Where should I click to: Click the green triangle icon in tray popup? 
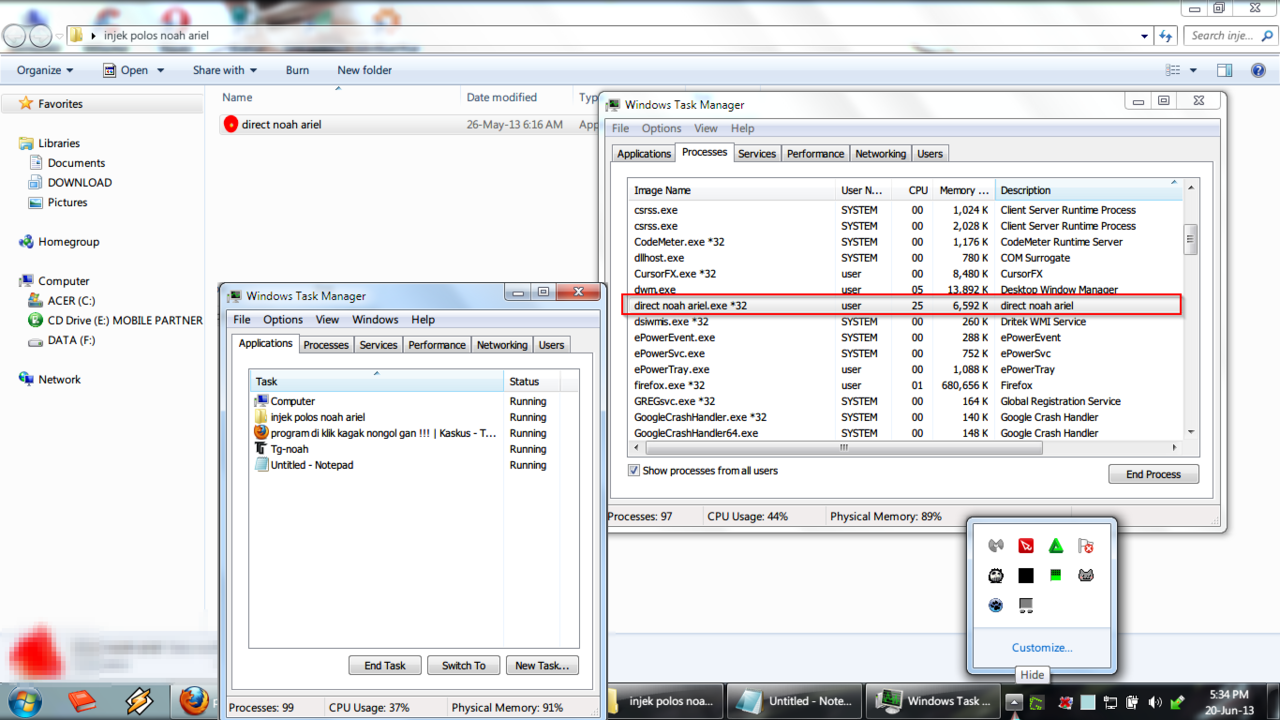1056,546
